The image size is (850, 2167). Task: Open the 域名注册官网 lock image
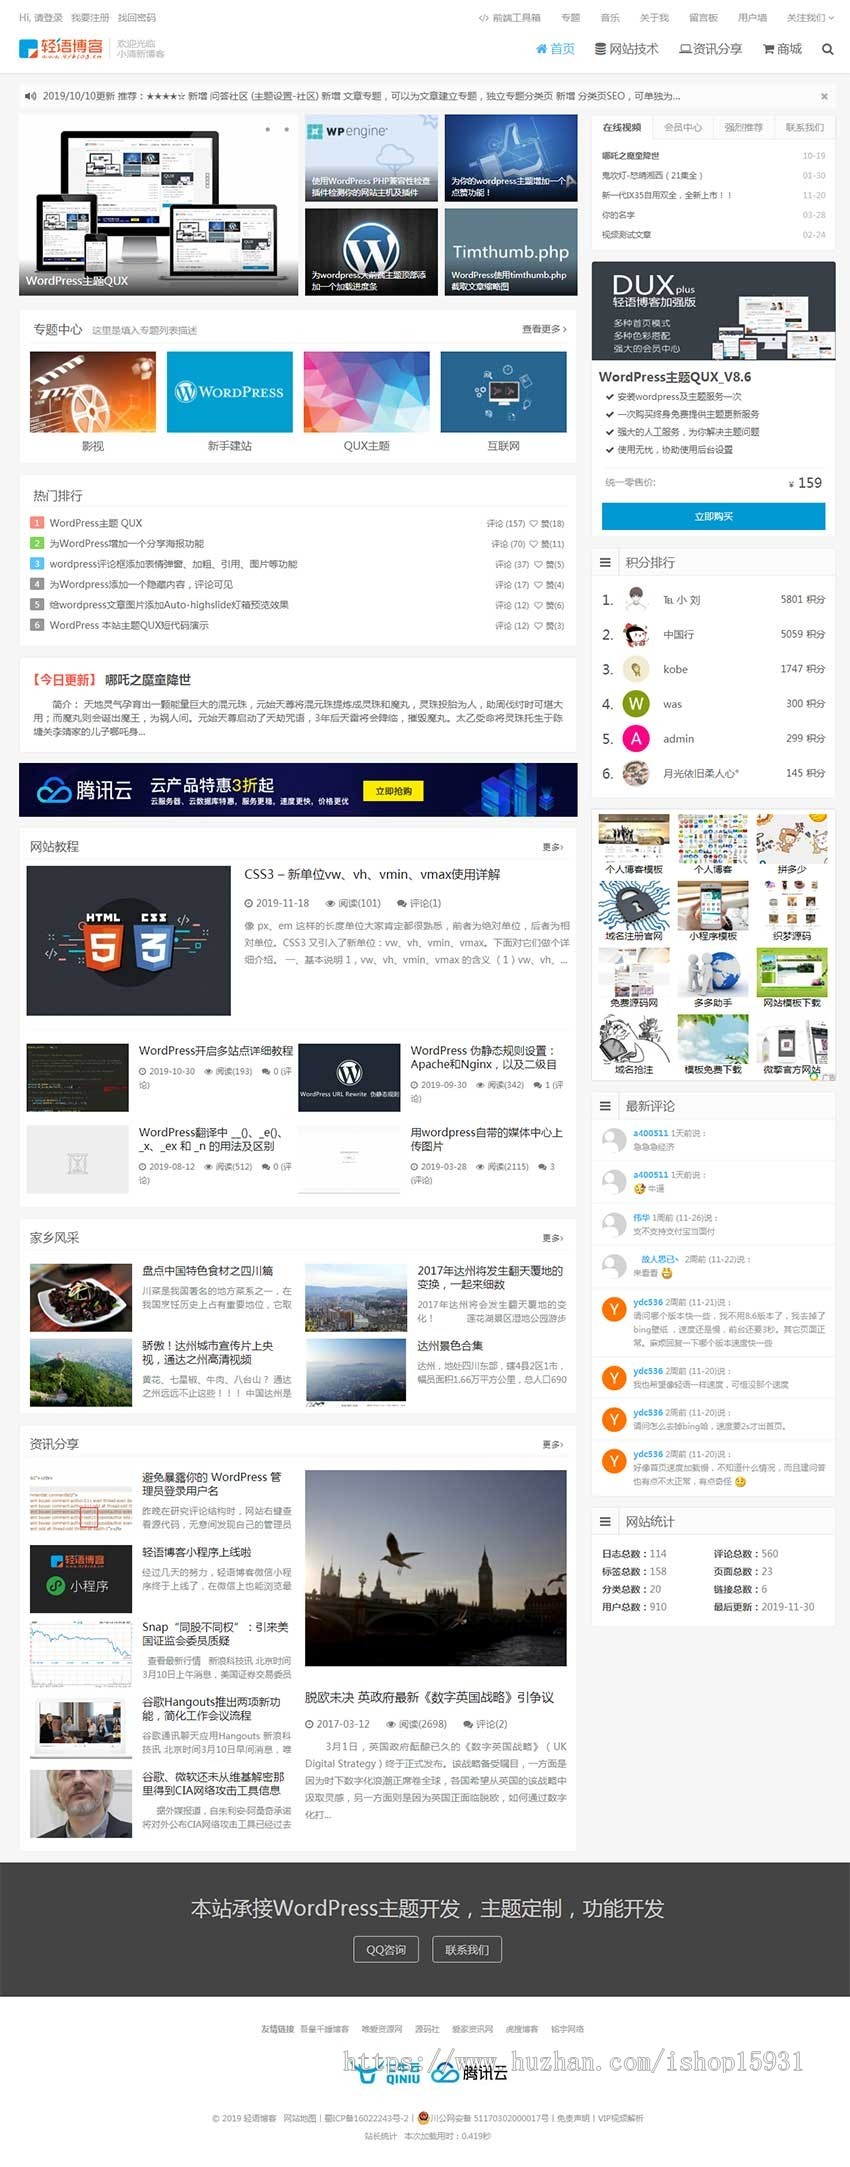pyautogui.click(x=634, y=906)
